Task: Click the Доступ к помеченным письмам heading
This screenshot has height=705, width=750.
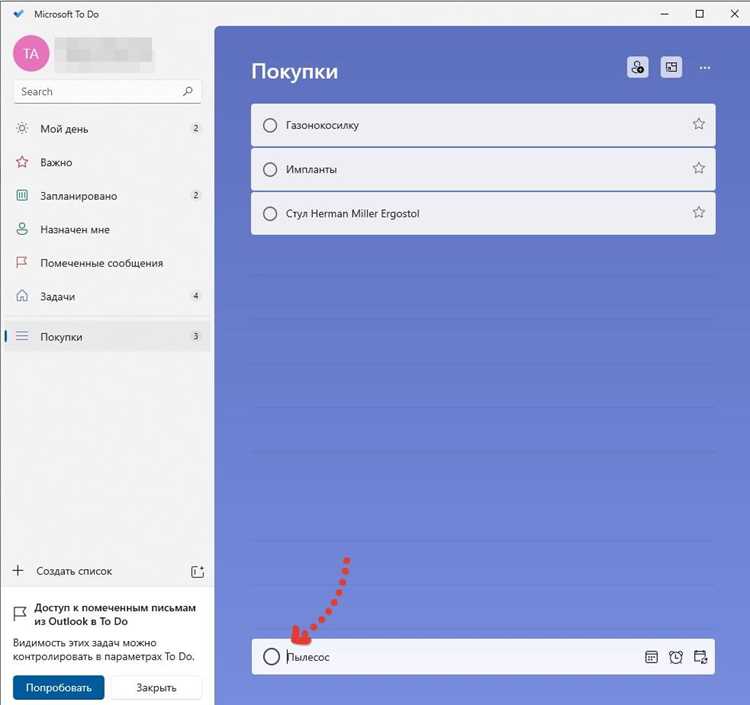Action: 115,614
